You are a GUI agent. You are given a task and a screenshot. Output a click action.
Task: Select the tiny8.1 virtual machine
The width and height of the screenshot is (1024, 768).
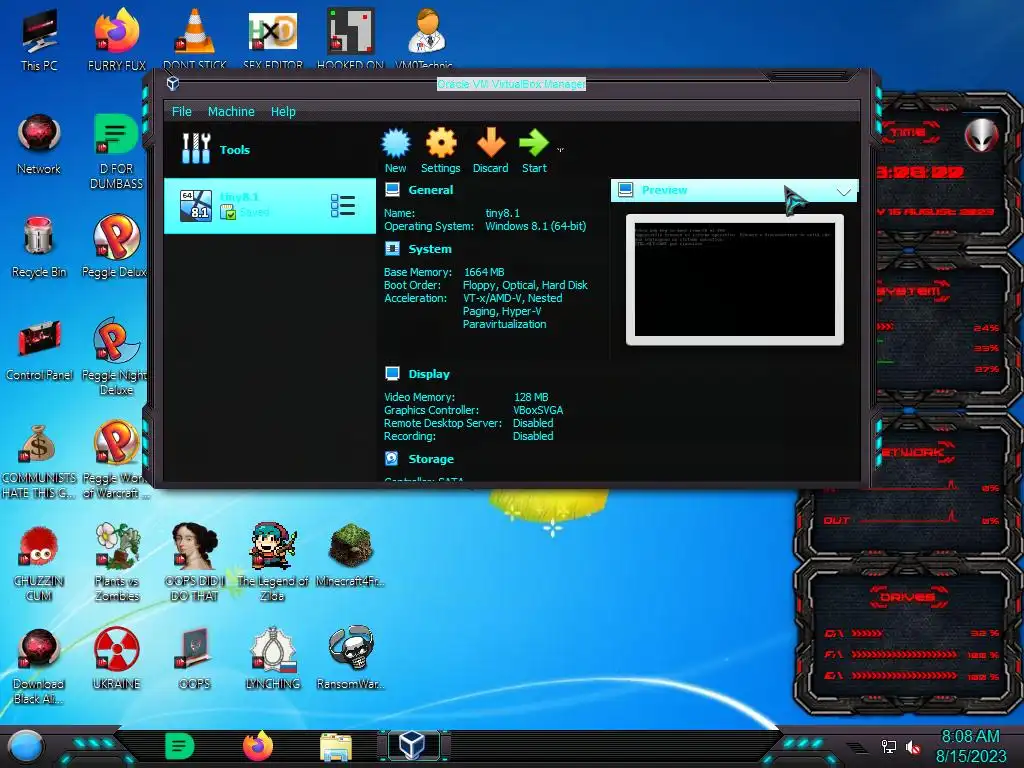point(270,206)
